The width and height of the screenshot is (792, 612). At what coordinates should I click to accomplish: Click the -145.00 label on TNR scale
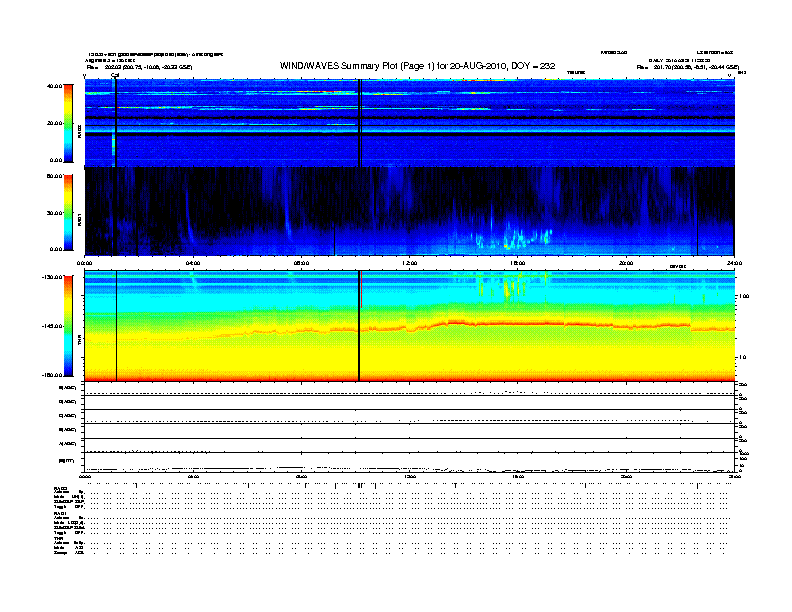coord(53,326)
